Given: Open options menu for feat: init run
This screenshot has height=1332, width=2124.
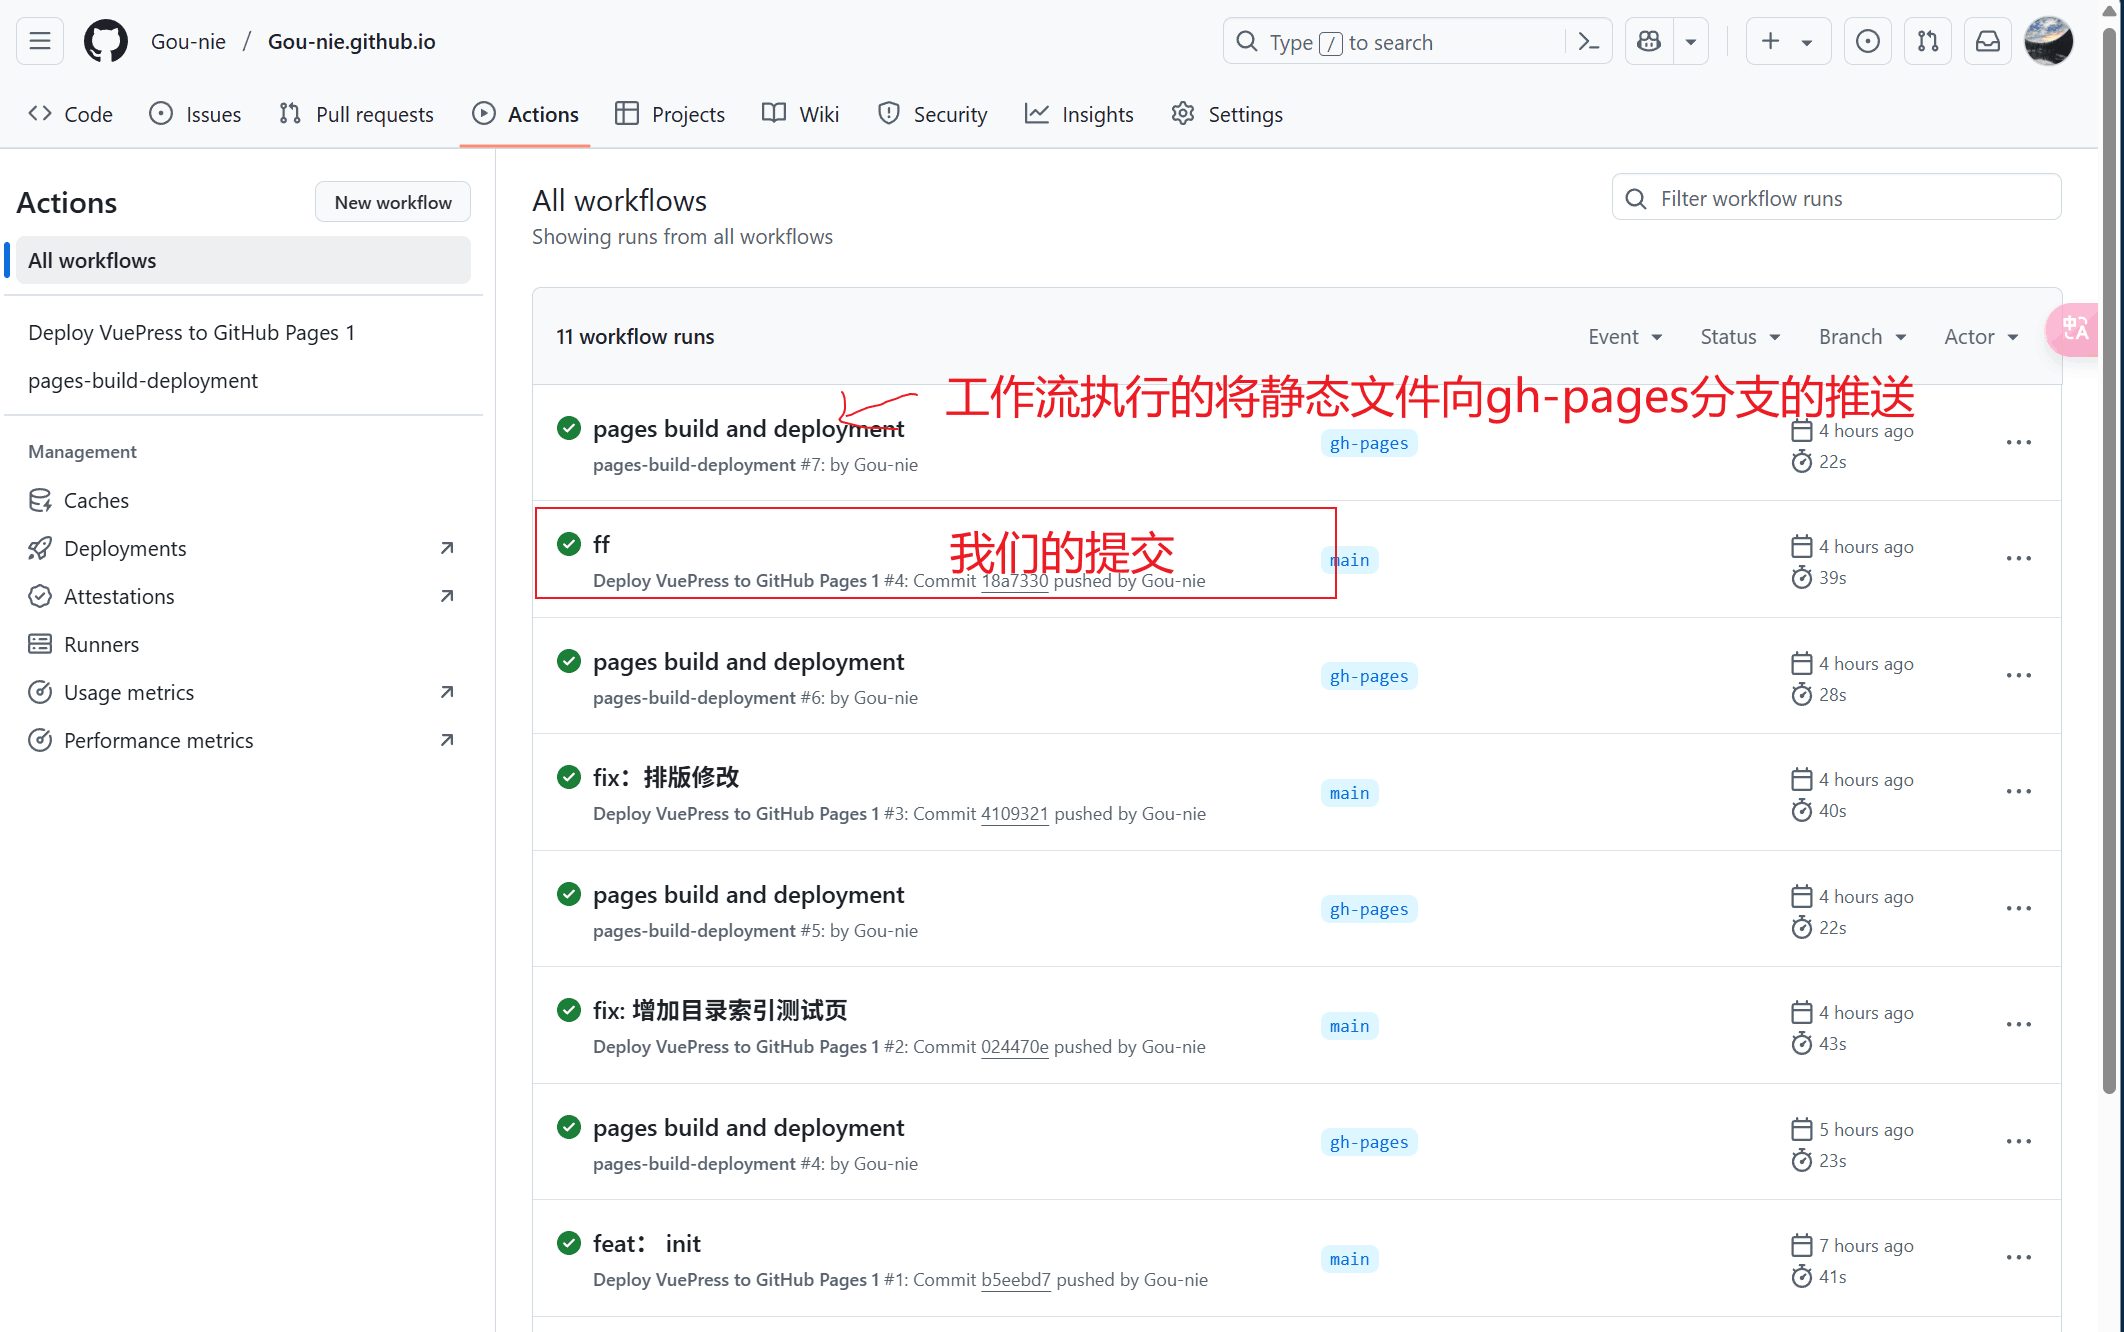Looking at the screenshot, I should (2018, 1257).
